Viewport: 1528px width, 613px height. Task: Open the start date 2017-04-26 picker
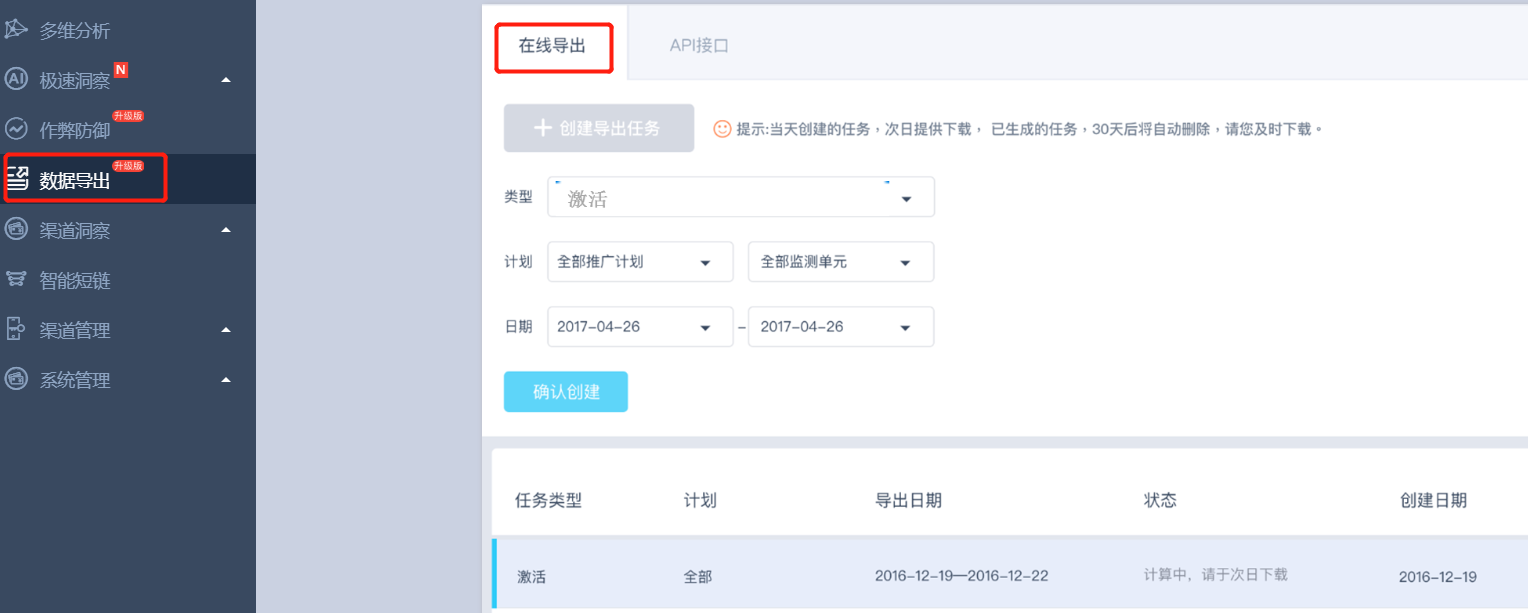[x=641, y=327]
